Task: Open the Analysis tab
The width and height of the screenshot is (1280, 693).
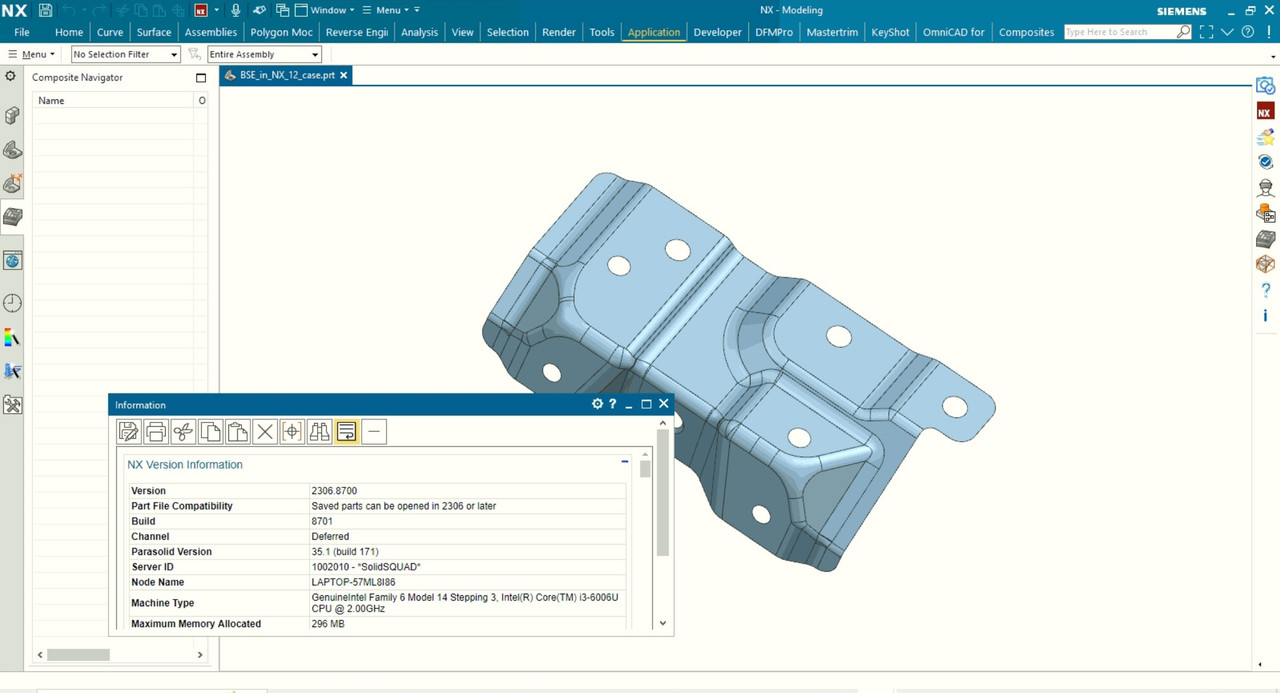Action: (x=419, y=32)
